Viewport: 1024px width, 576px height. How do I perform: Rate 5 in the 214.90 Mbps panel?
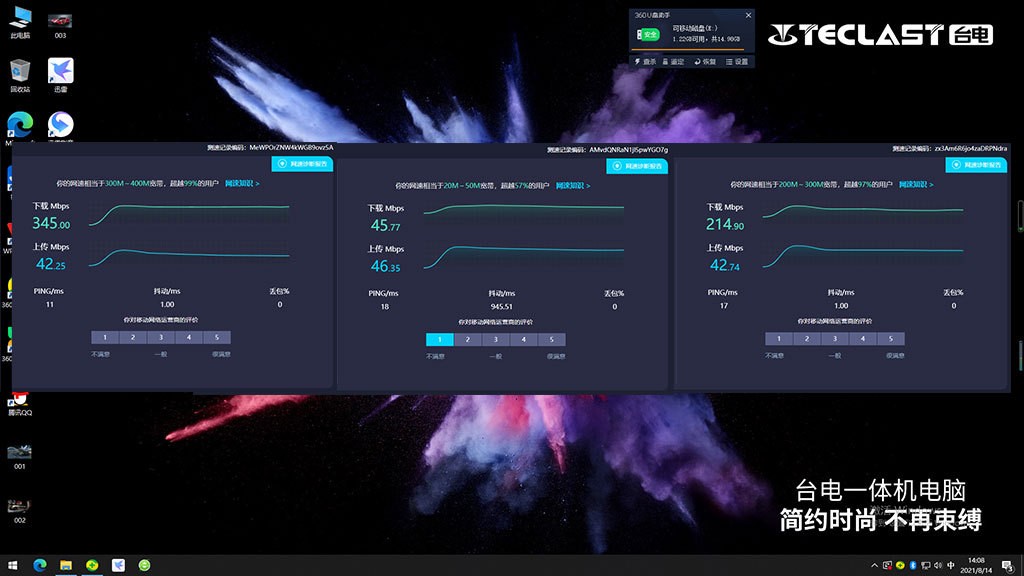click(891, 338)
